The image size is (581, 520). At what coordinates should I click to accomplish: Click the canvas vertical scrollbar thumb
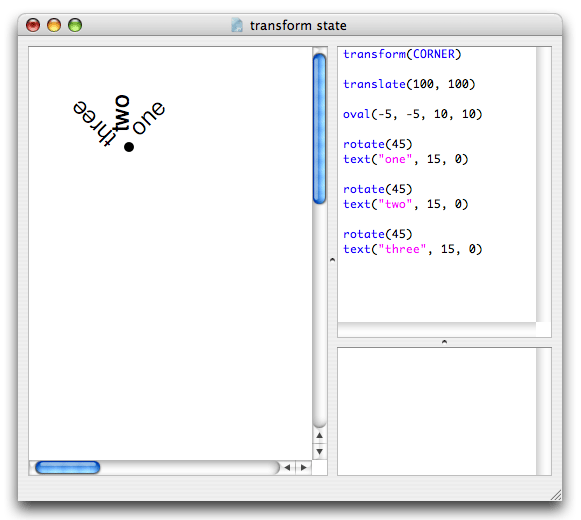click(x=319, y=129)
